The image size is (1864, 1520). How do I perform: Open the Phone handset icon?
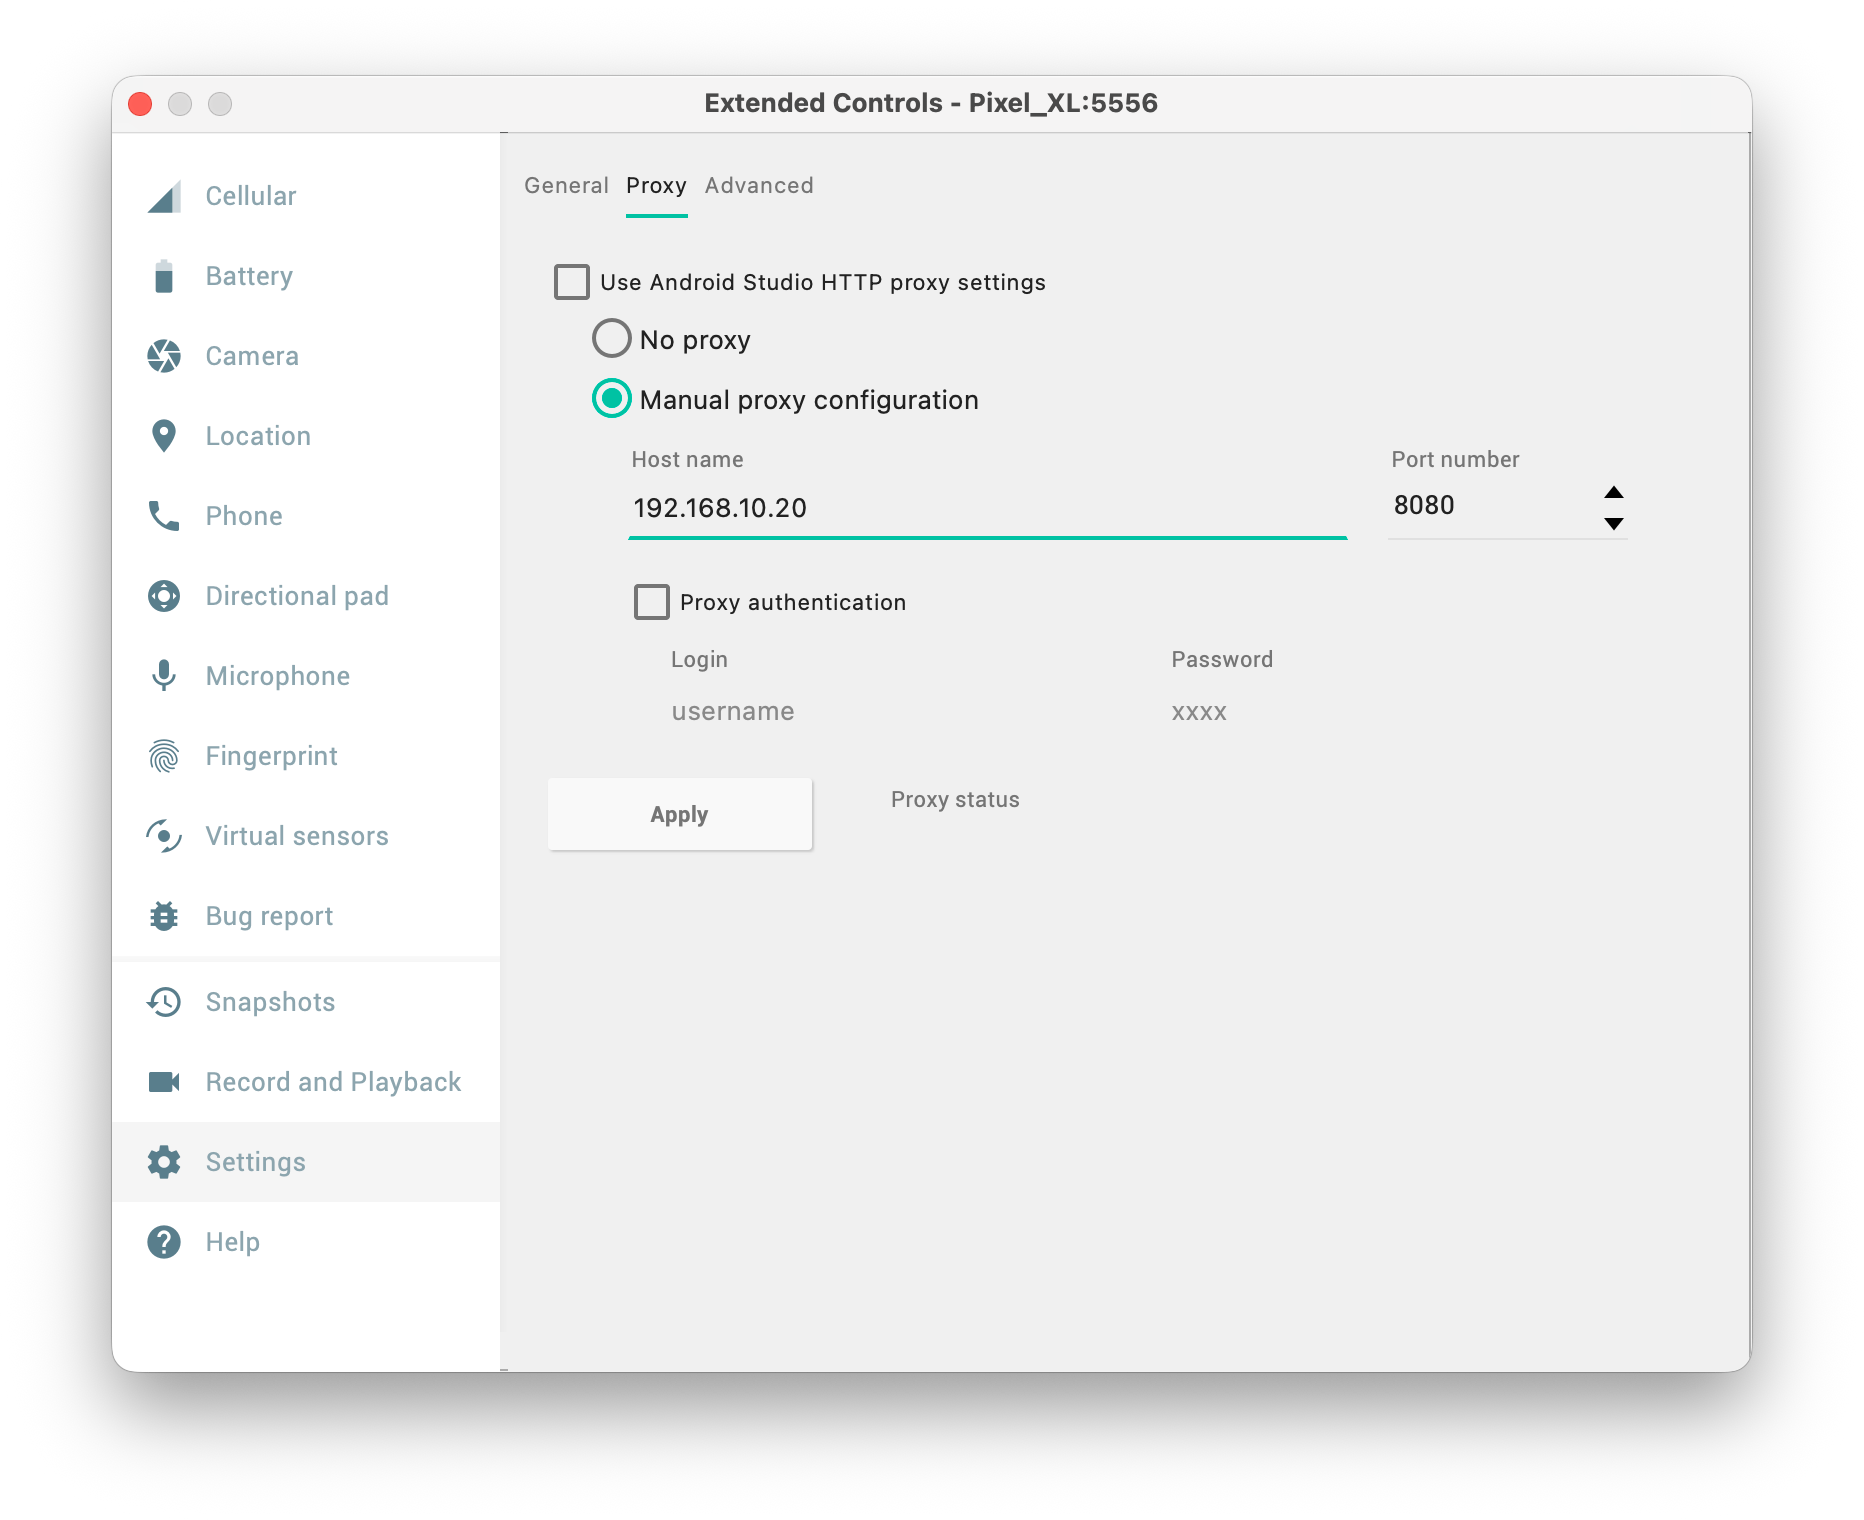click(164, 516)
